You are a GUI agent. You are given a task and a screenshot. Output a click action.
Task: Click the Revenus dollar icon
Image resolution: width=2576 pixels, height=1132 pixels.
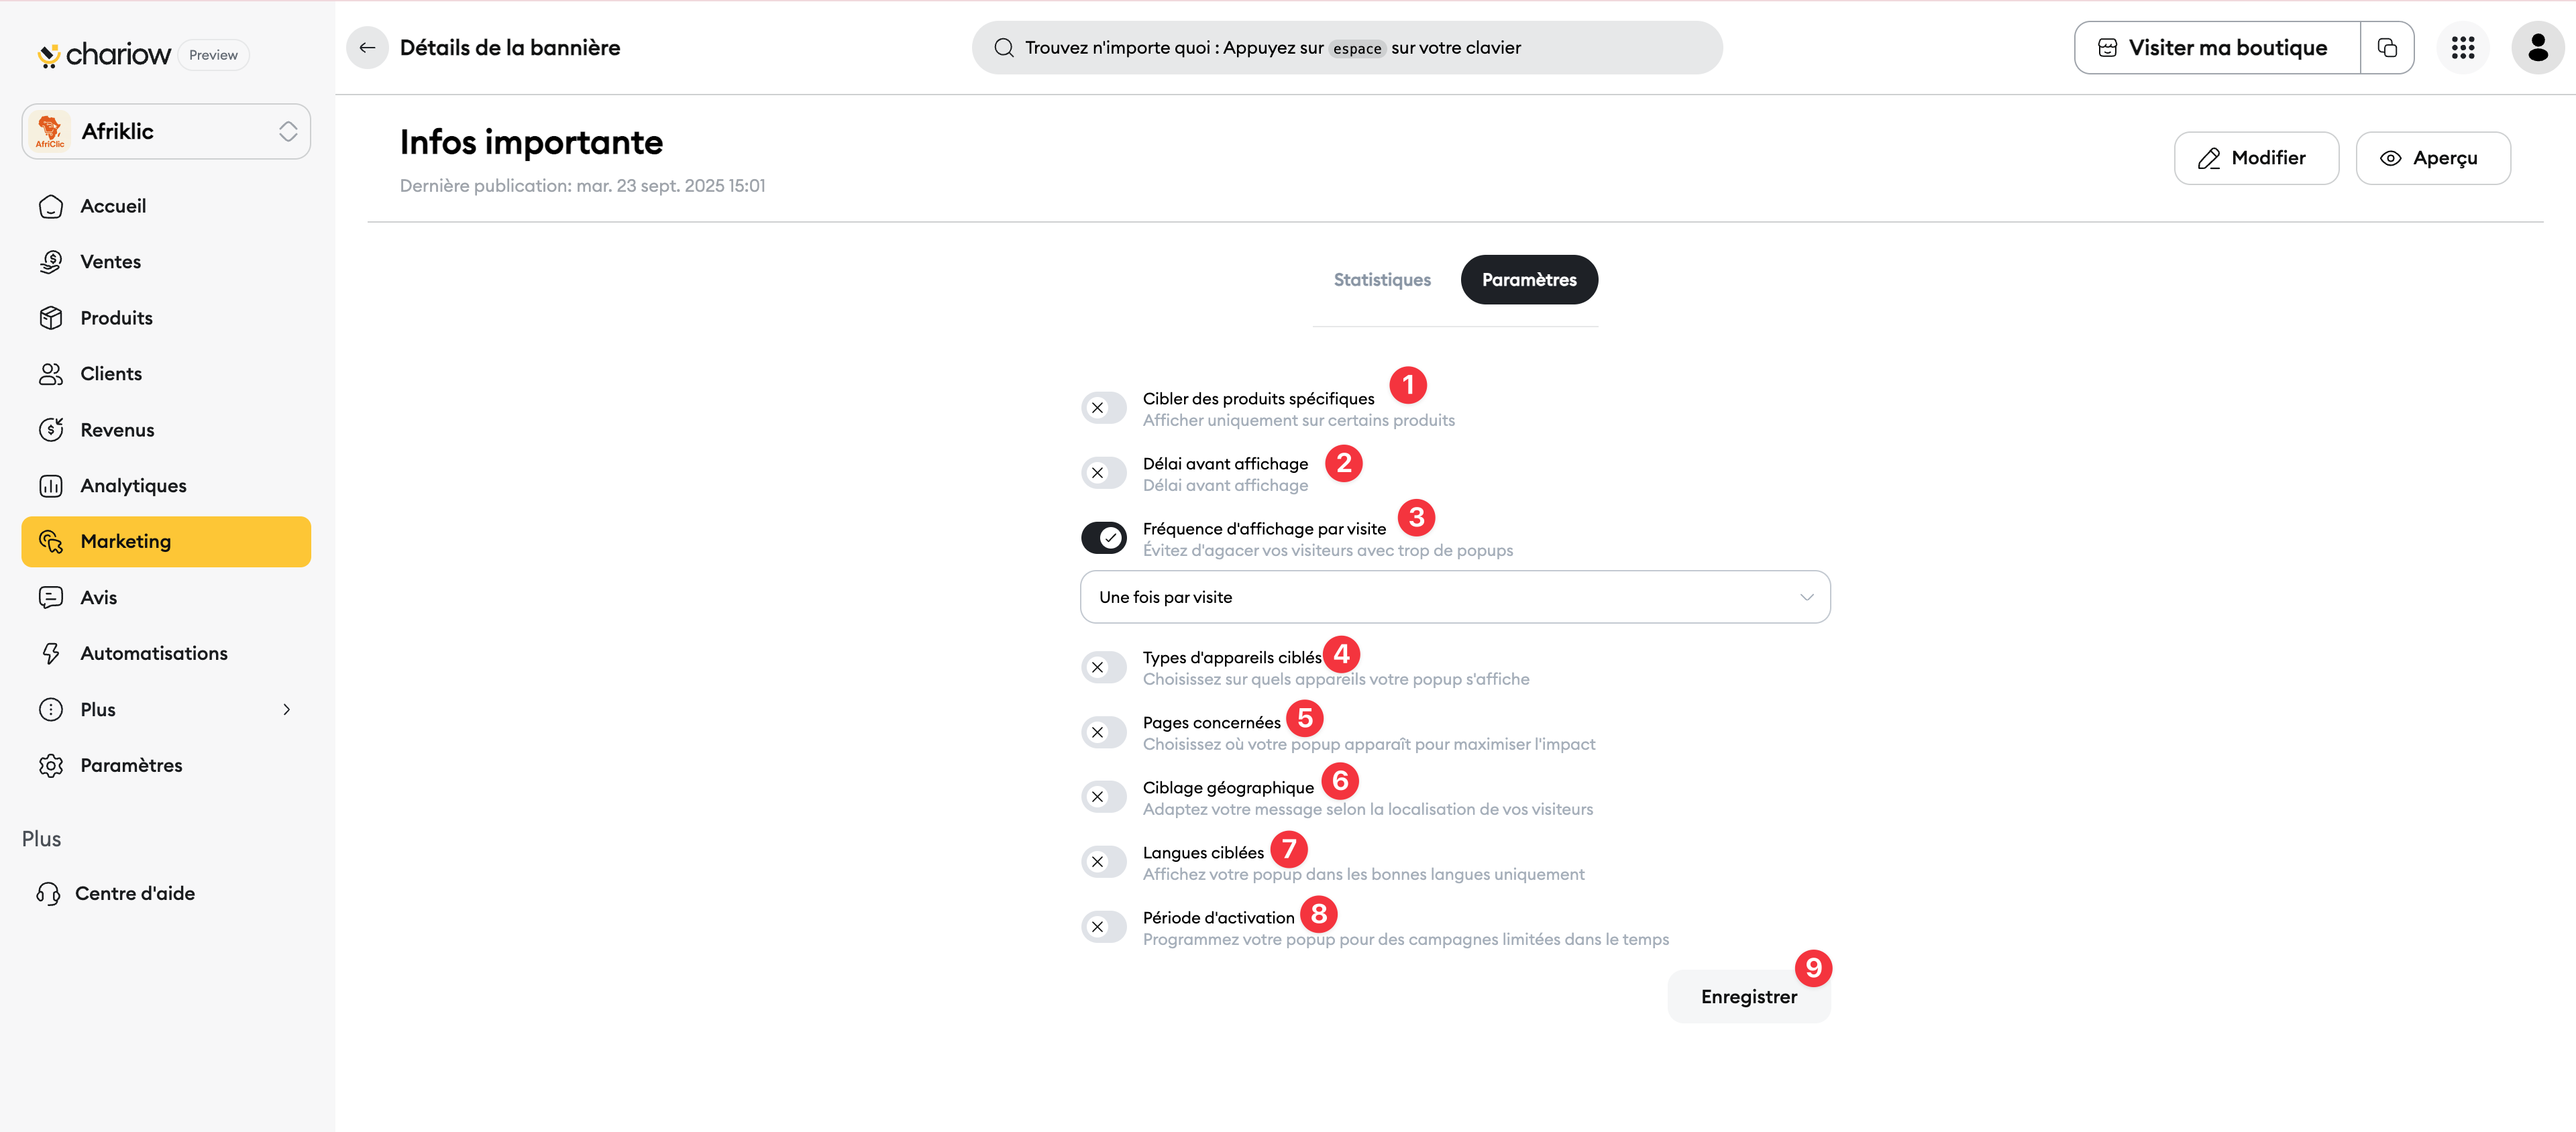tap(51, 430)
